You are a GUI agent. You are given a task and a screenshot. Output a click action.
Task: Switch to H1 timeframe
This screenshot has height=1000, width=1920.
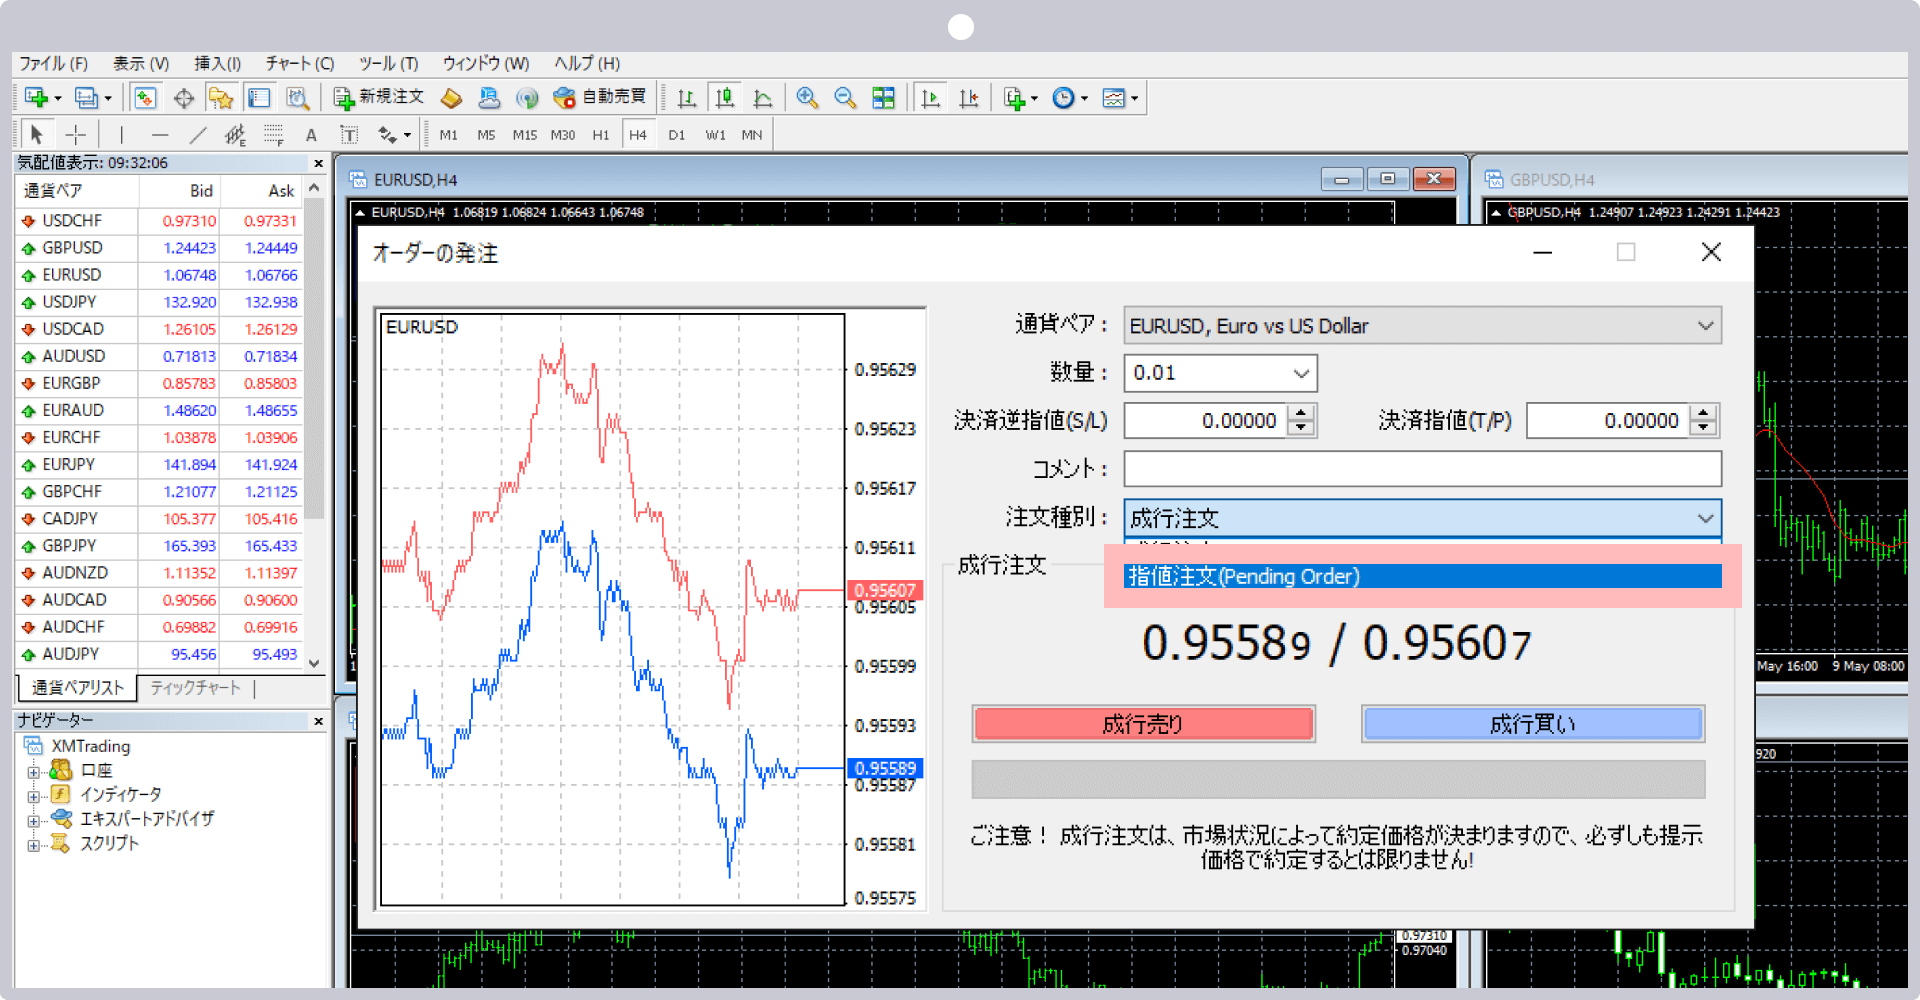pos(600,134)
